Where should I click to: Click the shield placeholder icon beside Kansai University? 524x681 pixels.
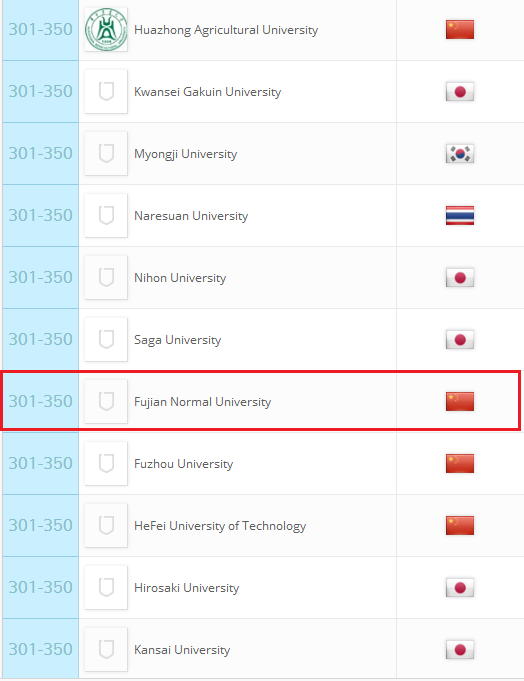(106, 649)
